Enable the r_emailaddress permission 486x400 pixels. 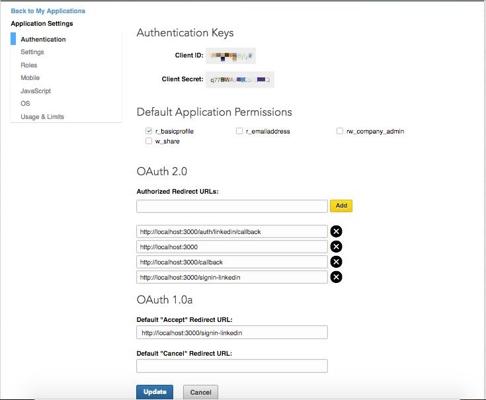239,131
